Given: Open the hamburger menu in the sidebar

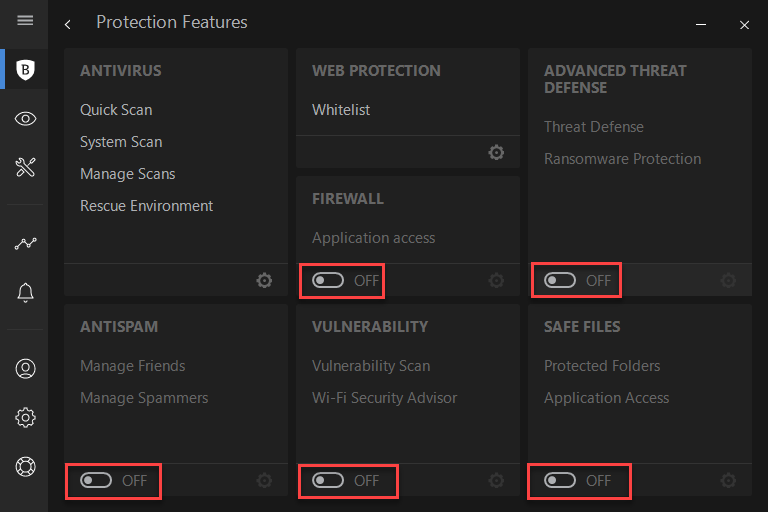Looking at the screenshot, I should click(25, 21).
